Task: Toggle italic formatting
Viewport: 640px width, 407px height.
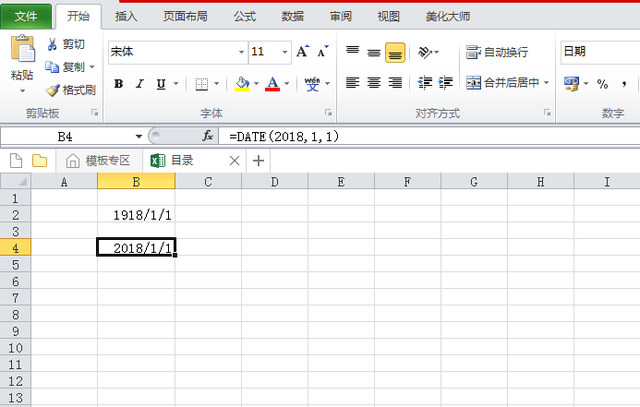Action: (x=140, y=84)
